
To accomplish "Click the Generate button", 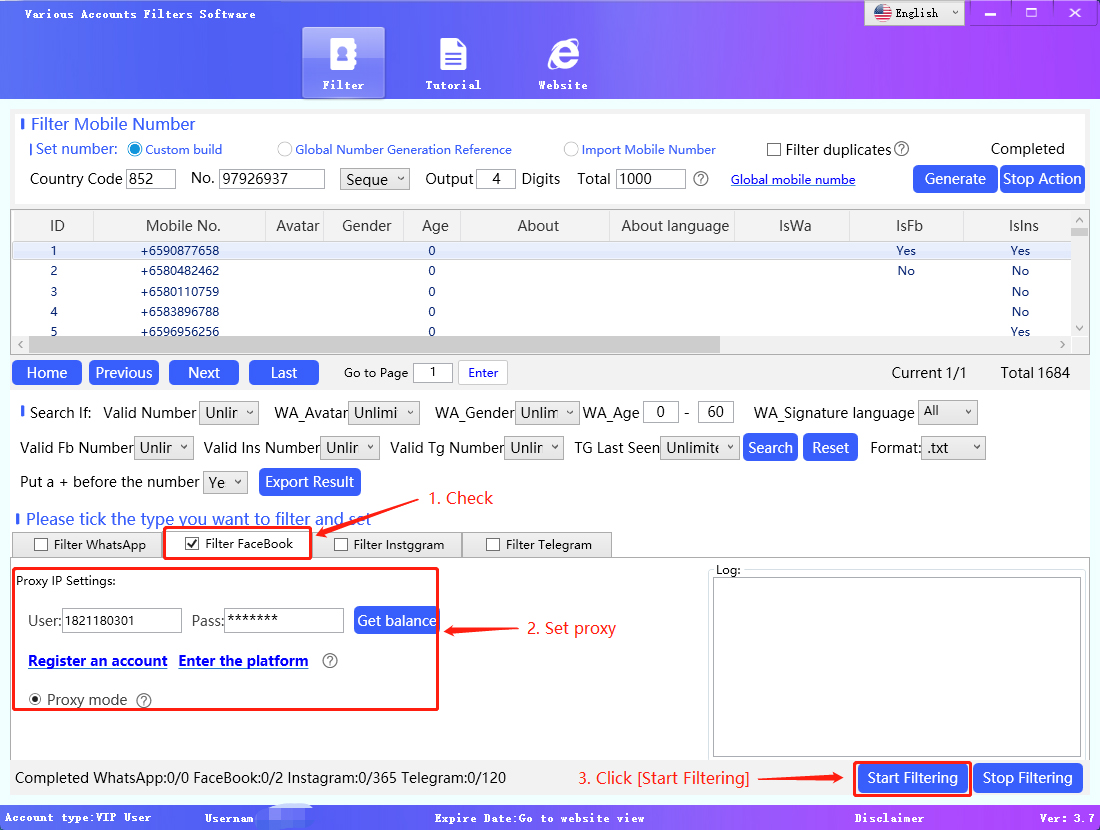I will click(x=955, y=179).
